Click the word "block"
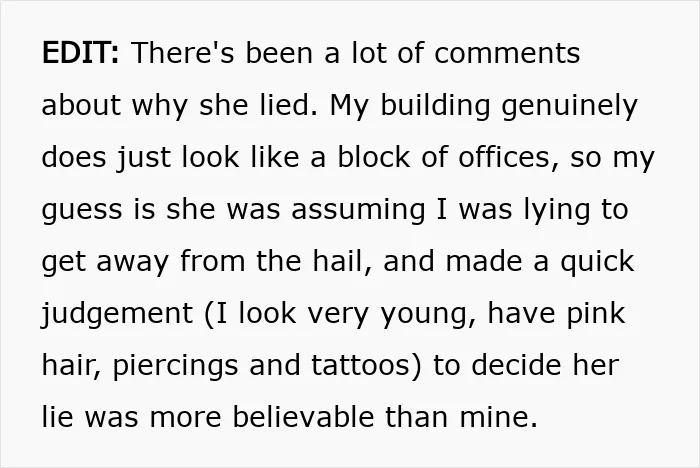700x468 pixels. coord(374,156)
